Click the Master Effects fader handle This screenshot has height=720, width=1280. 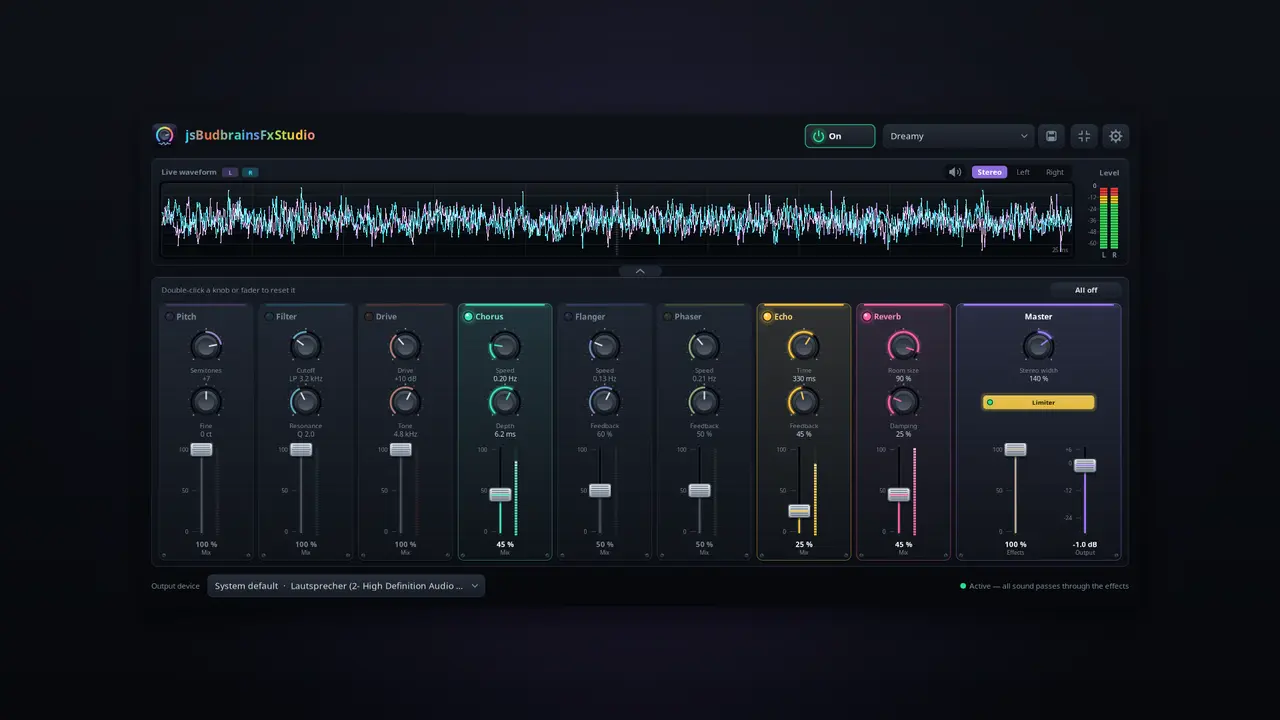coord(1016,450)
